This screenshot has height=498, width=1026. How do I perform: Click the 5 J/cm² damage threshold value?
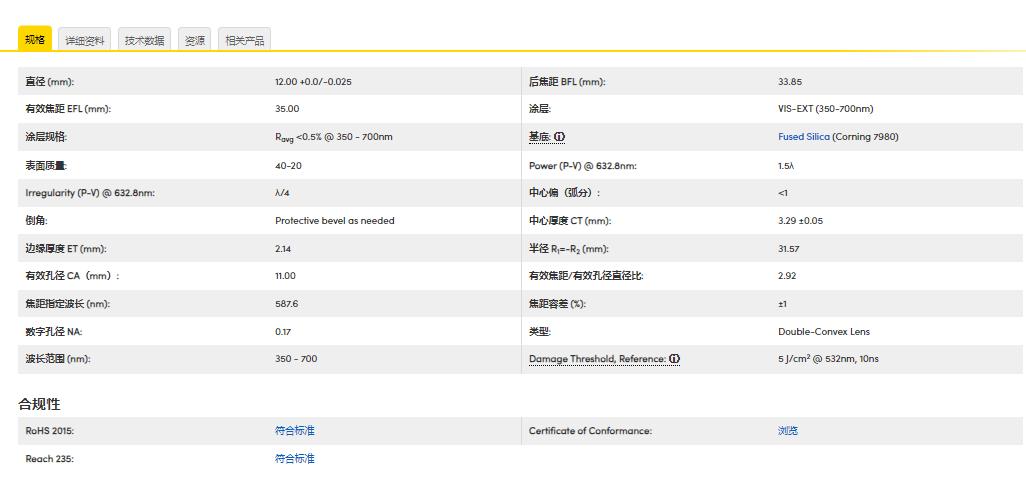point(828,359)
